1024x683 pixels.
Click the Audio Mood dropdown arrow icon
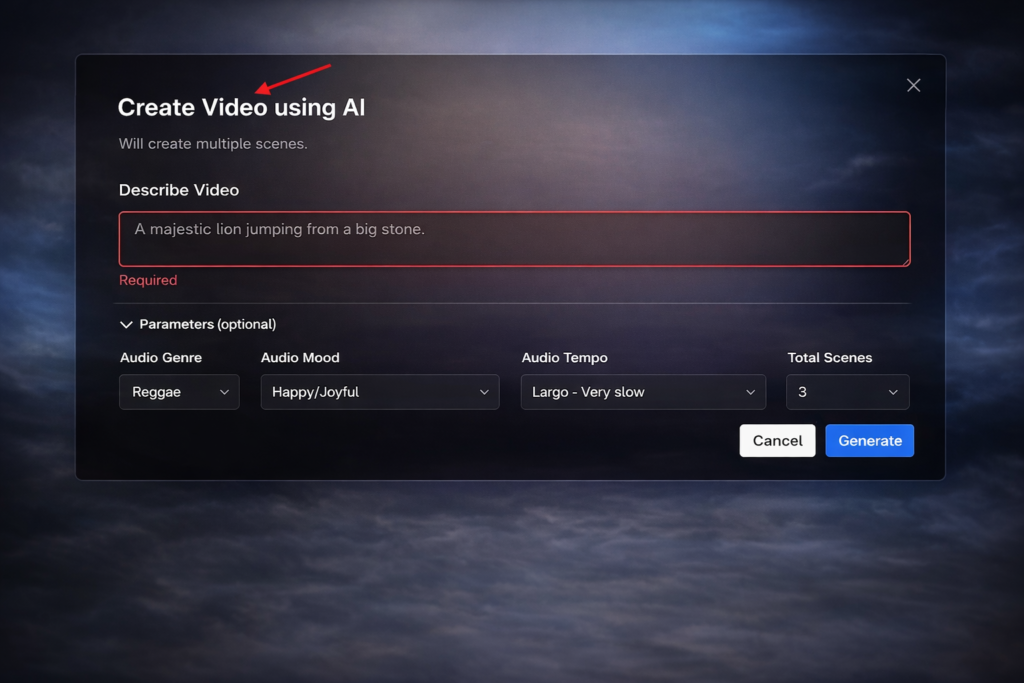pos(485,392)
